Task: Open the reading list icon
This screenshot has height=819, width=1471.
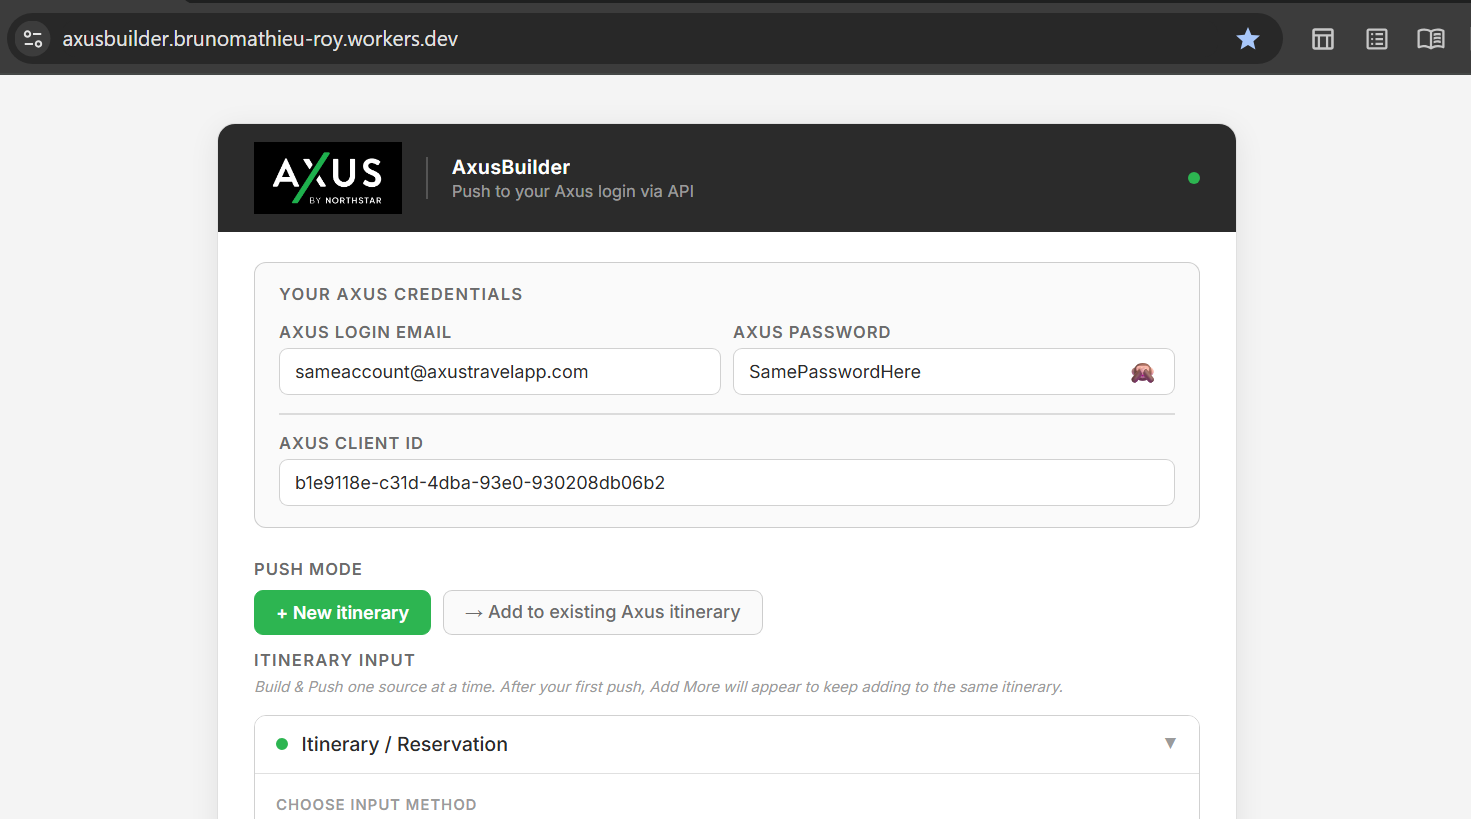Action: [x=1377, y=39]
